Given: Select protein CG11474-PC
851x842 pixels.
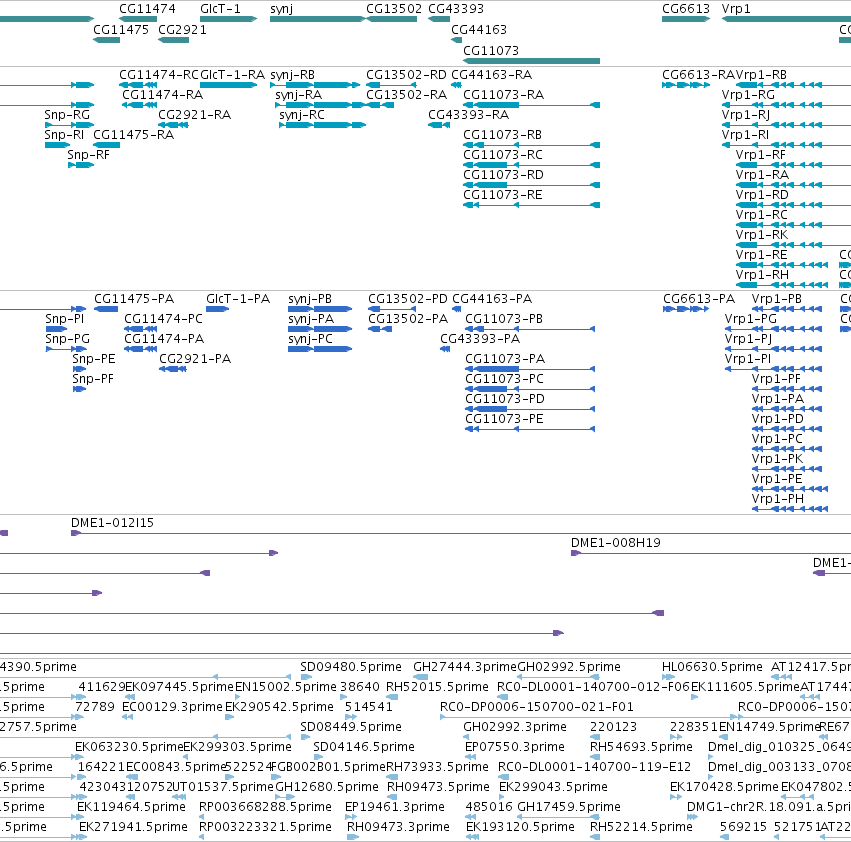Looking at the screenshot, I should click(x=163, y=320).
